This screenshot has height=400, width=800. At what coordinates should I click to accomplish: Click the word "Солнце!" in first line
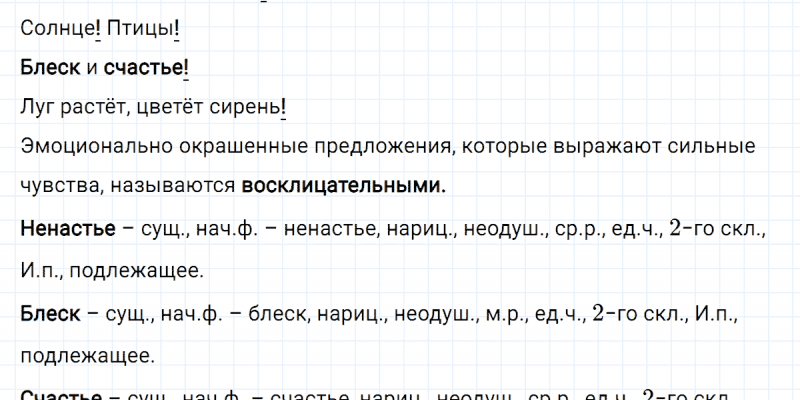[58, 31]
